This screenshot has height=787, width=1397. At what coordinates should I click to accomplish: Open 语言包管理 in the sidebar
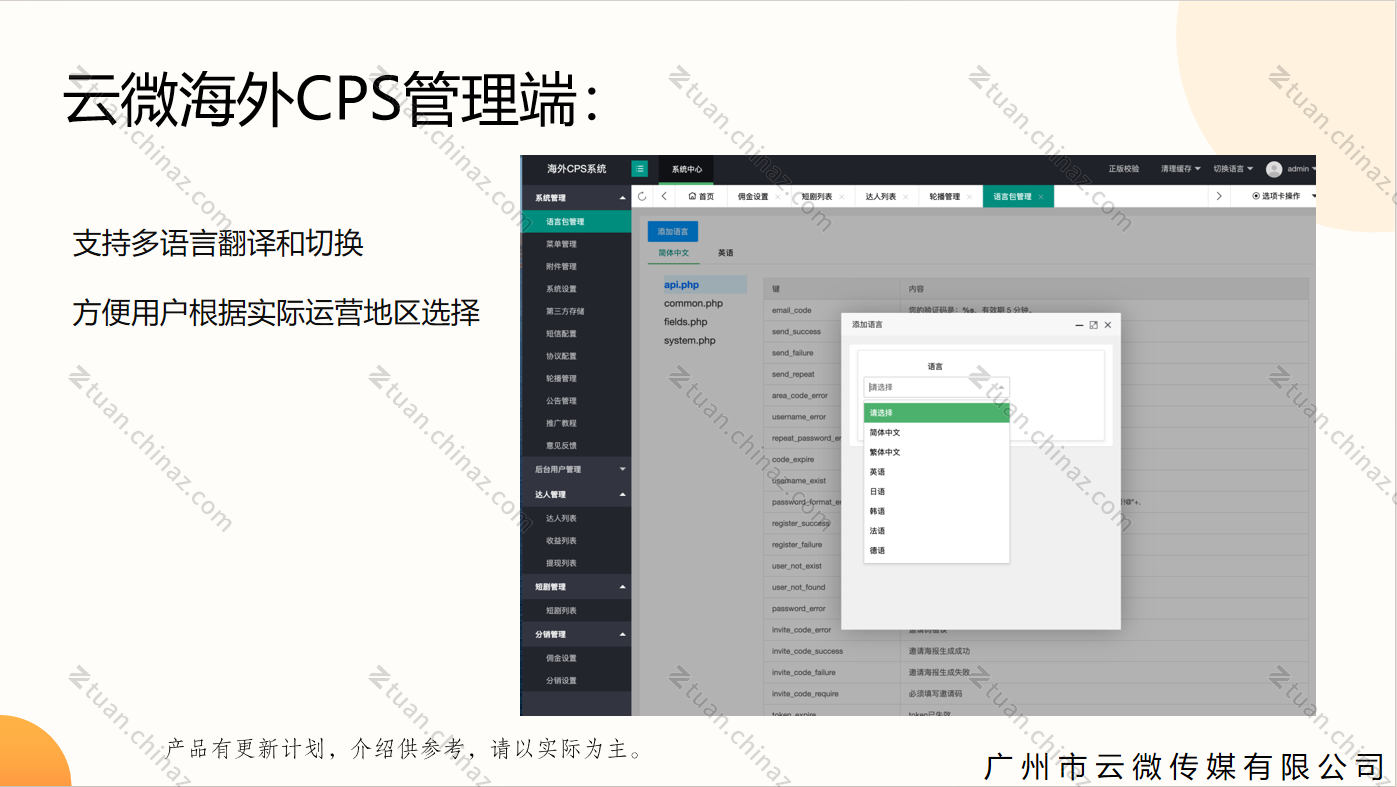(577, 222)
